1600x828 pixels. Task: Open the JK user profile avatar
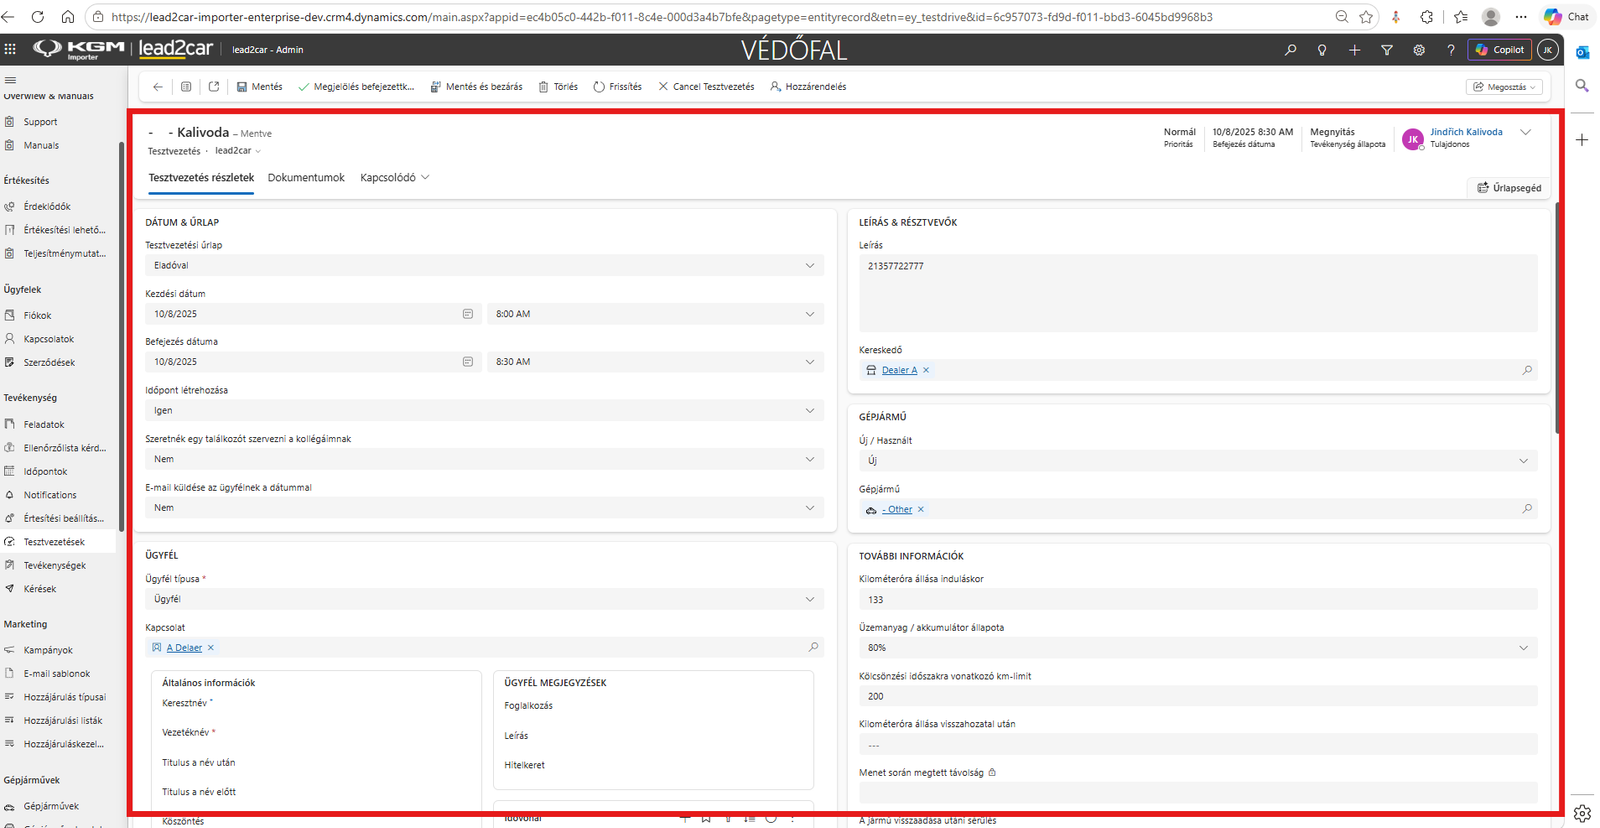(1547, 50)
